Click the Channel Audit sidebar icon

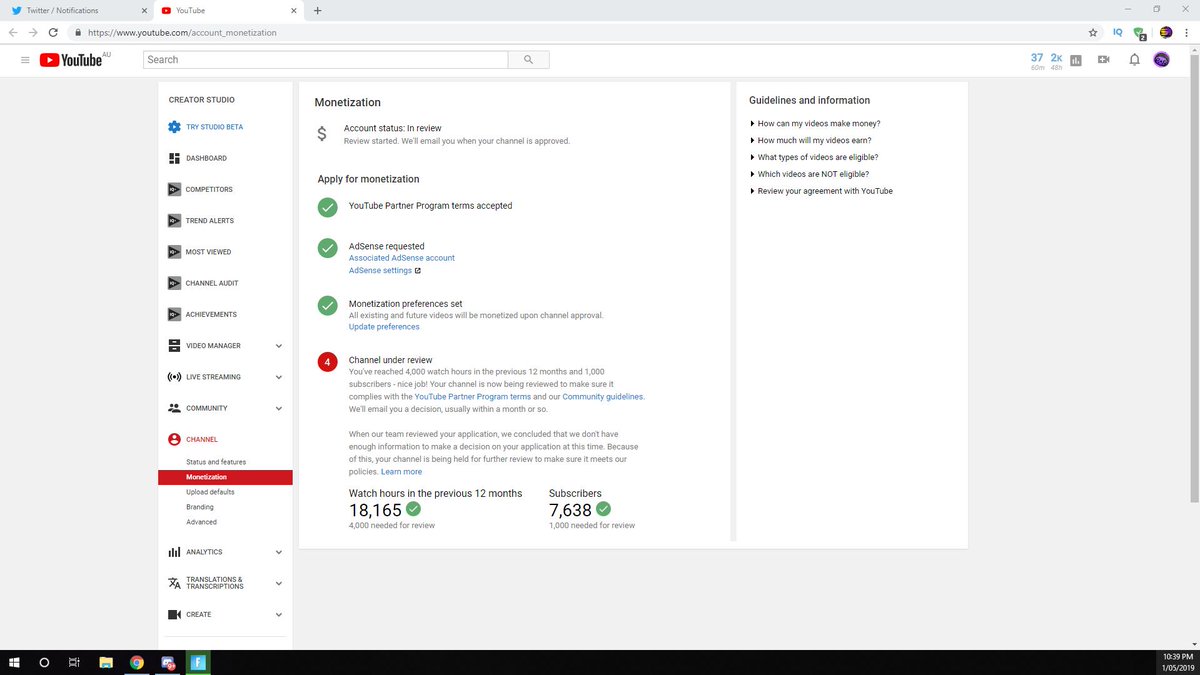click(x=174, y=283)
